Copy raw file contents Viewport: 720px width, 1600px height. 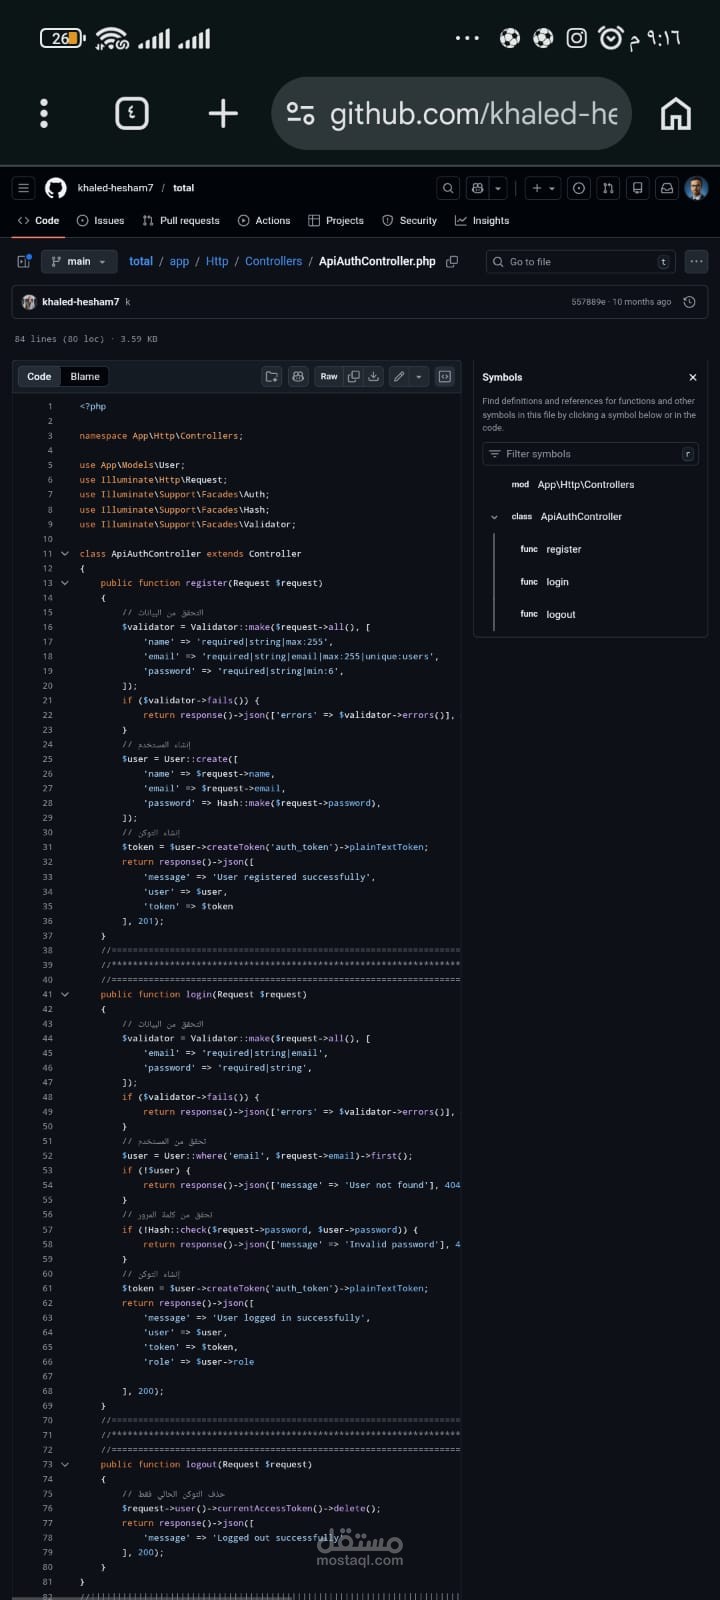tap(353, 377)
